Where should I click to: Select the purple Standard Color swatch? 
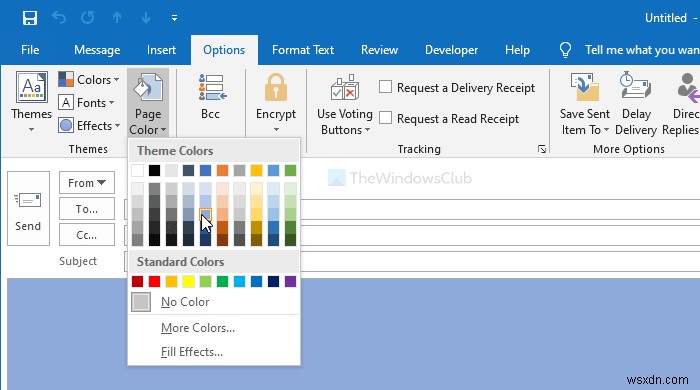[290, 281]
